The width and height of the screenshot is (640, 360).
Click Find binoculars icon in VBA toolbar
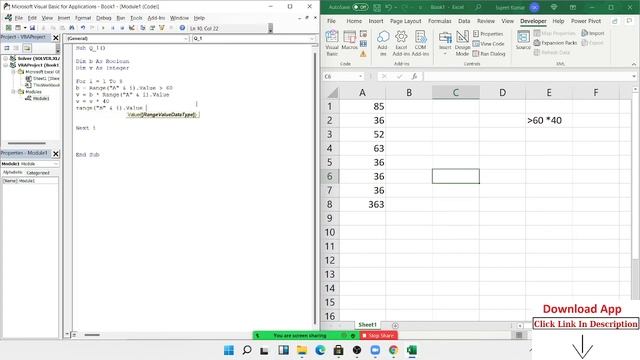click(72, 28)
